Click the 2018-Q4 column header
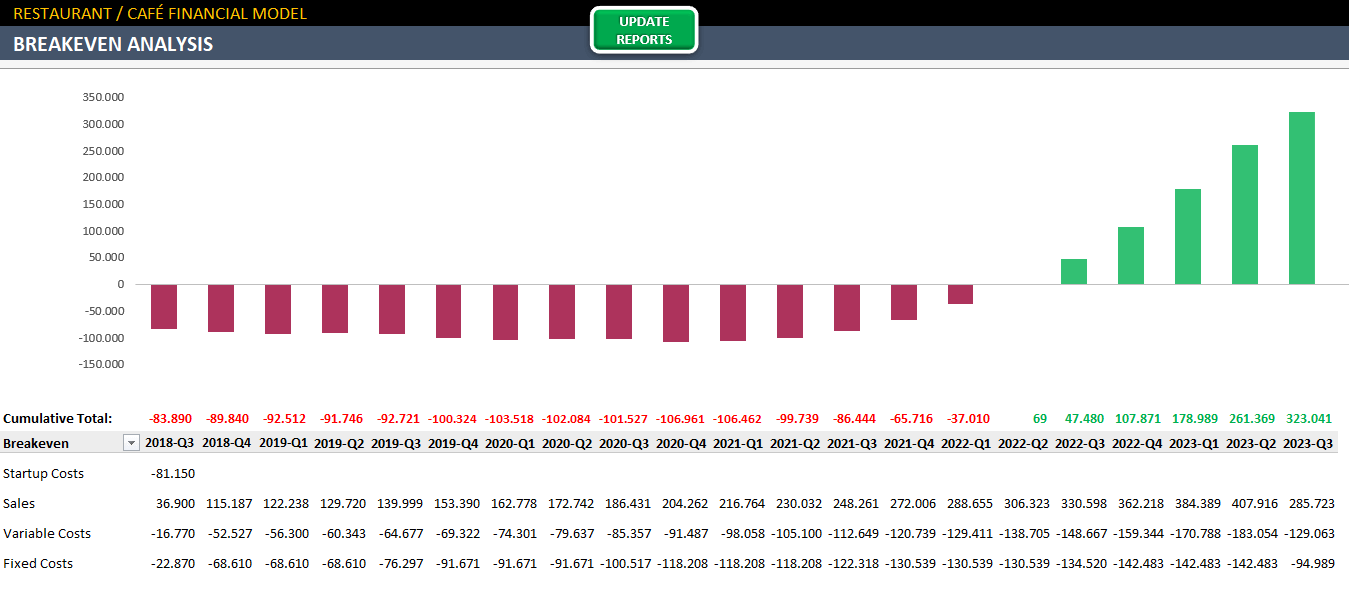Screen dimensions: 1349x591 227,443
